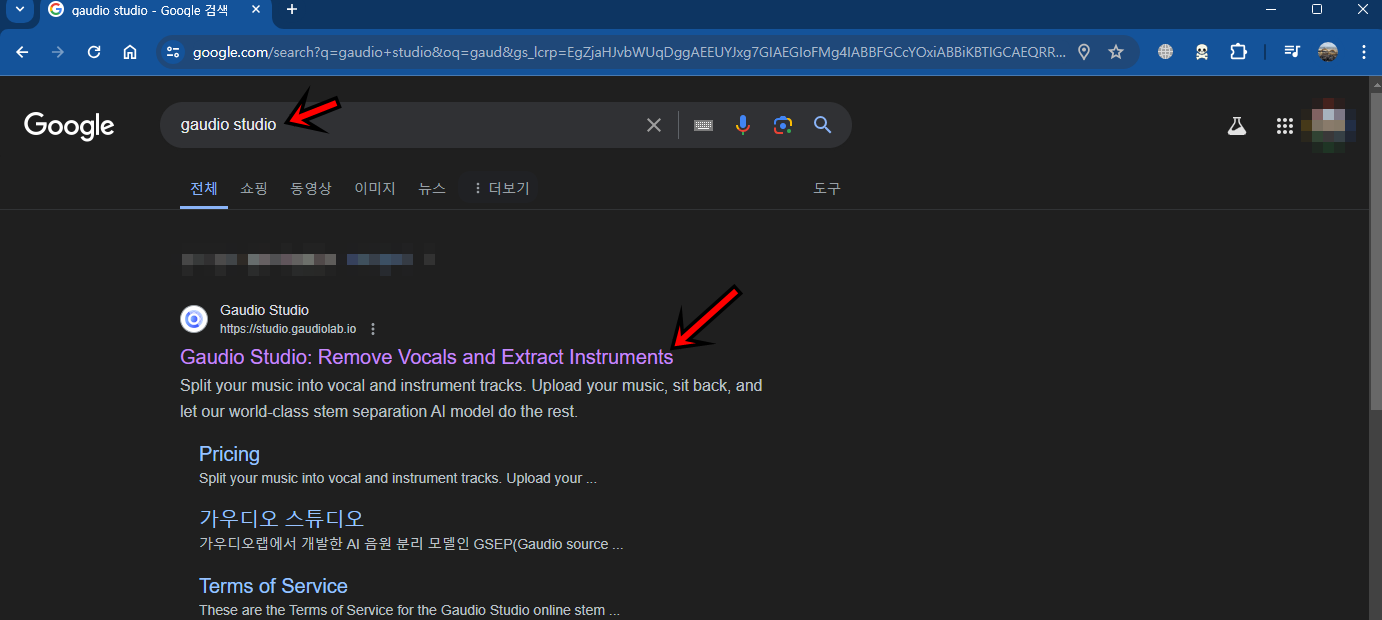Click the 'These are the Terms of Service' snippet
This screenshot has height=620, width=1382.
(x=409, y=610)
